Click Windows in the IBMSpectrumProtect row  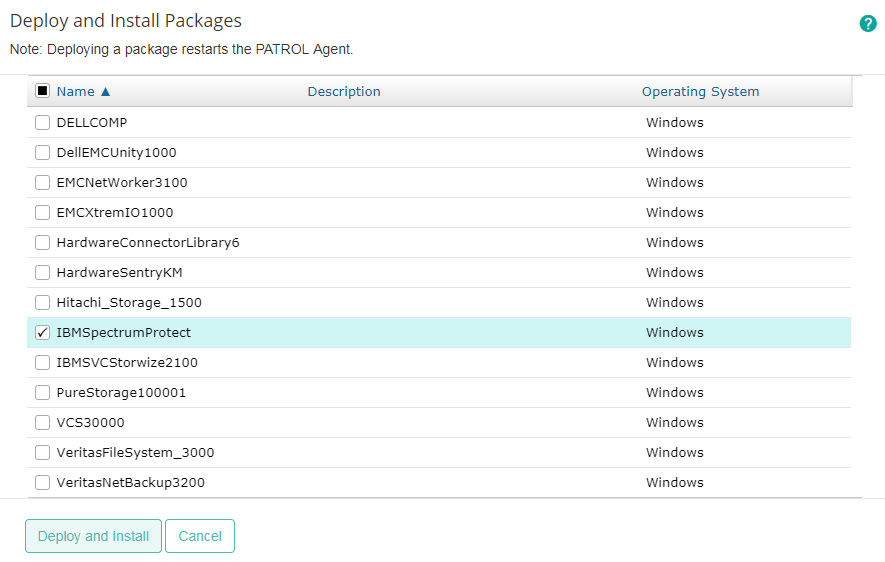[674, 332]
